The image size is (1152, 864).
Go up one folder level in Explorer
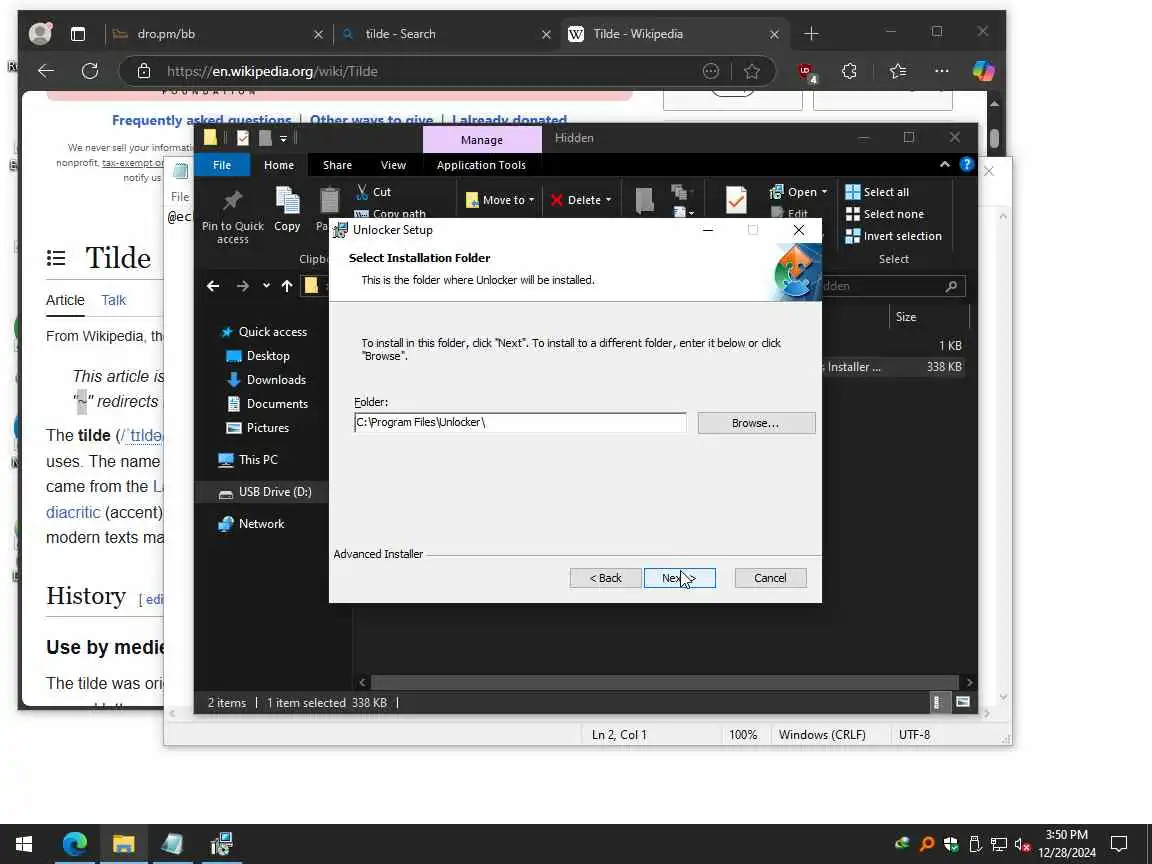click(x=287, y=286)
